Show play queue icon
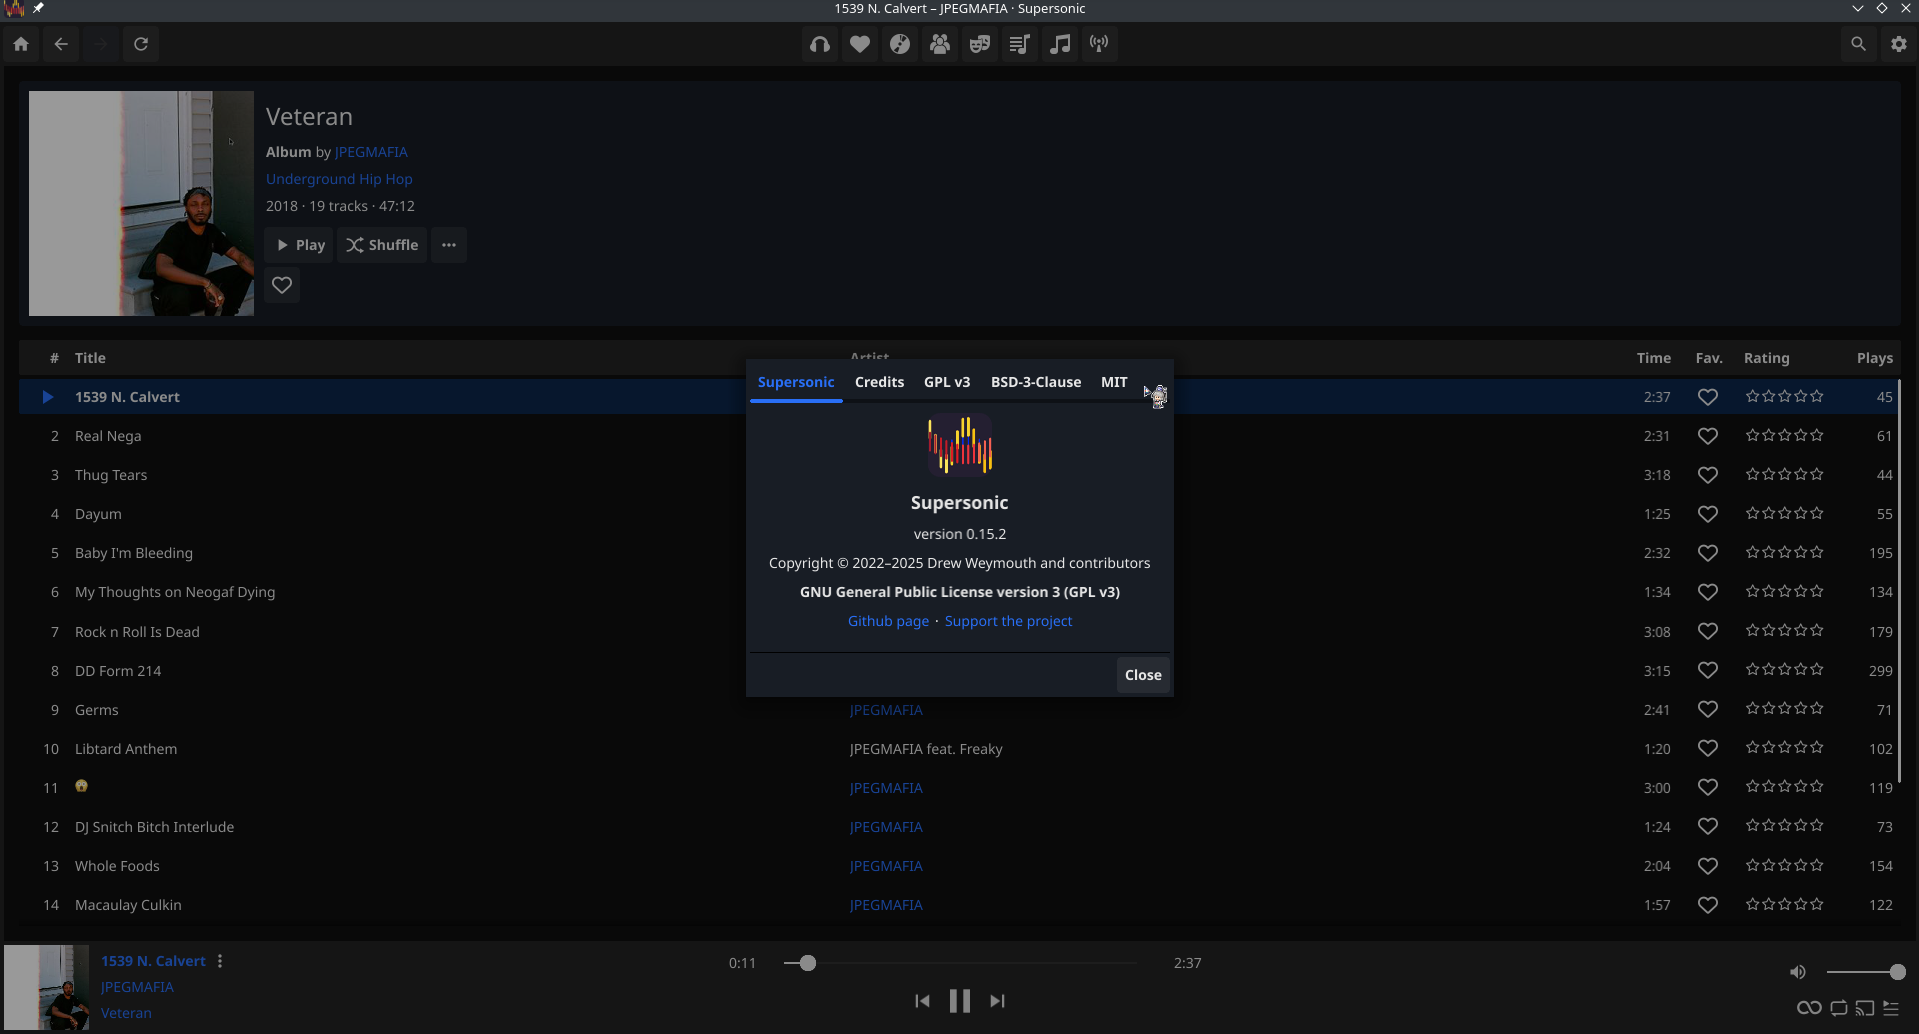The height and width of the screenshot is (1034, 1919). 1891,1008
